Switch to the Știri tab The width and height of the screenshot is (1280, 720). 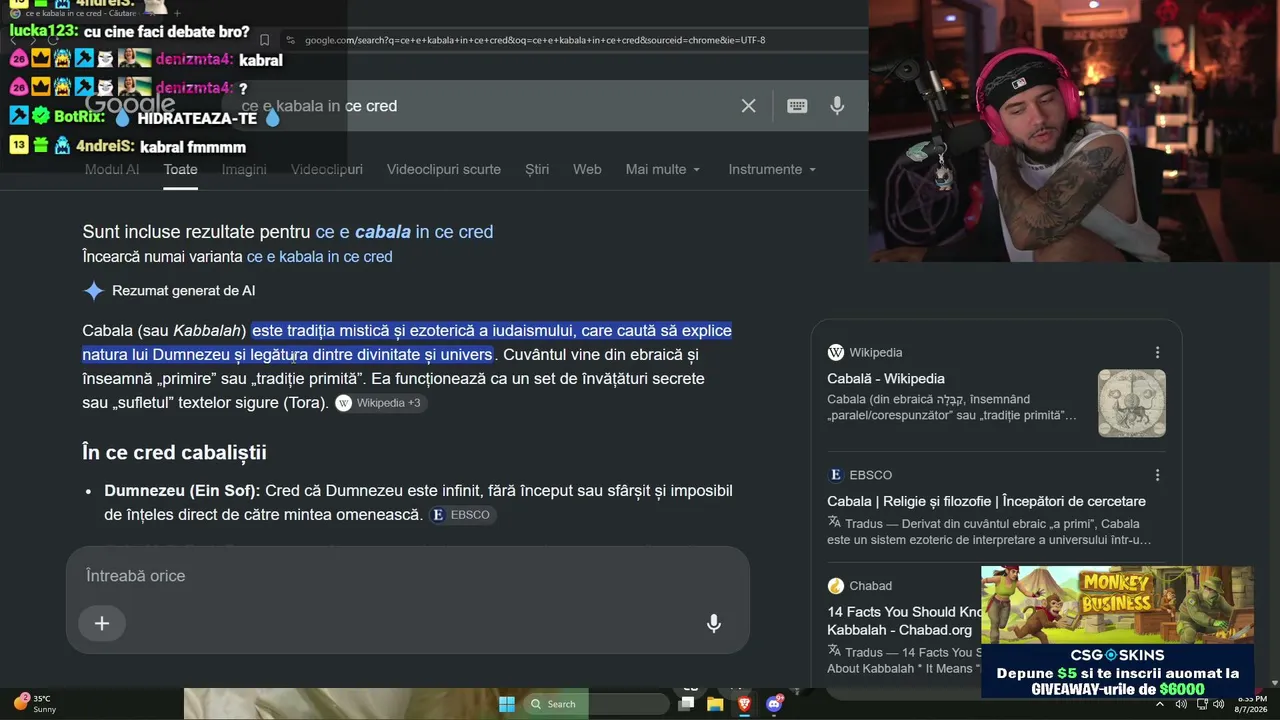[537, 169]
